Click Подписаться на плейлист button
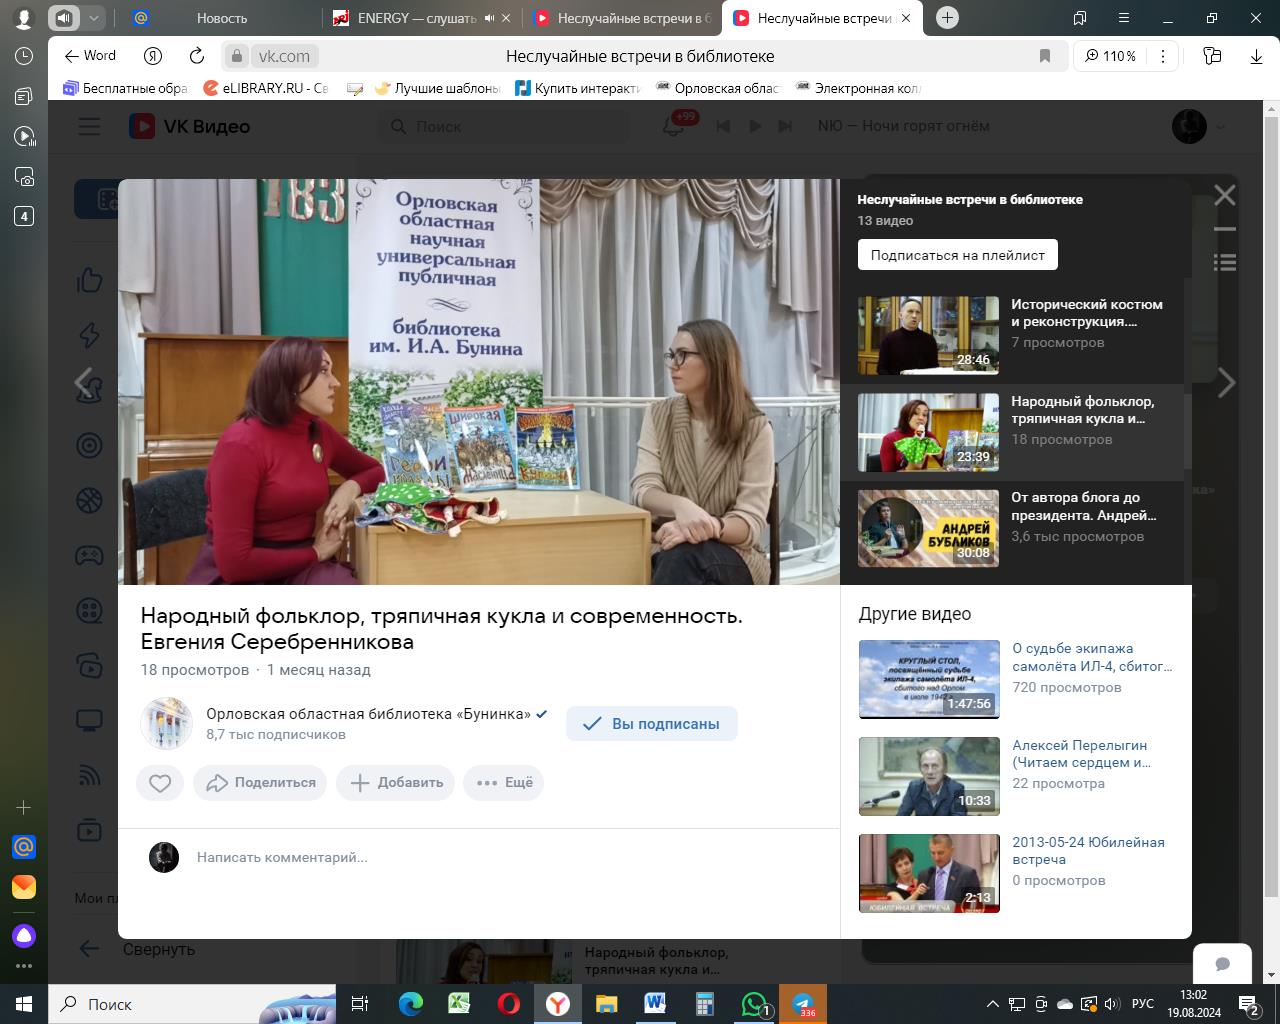The width and height of the screenshot is (1280, 1024). [x=957, y=255]
